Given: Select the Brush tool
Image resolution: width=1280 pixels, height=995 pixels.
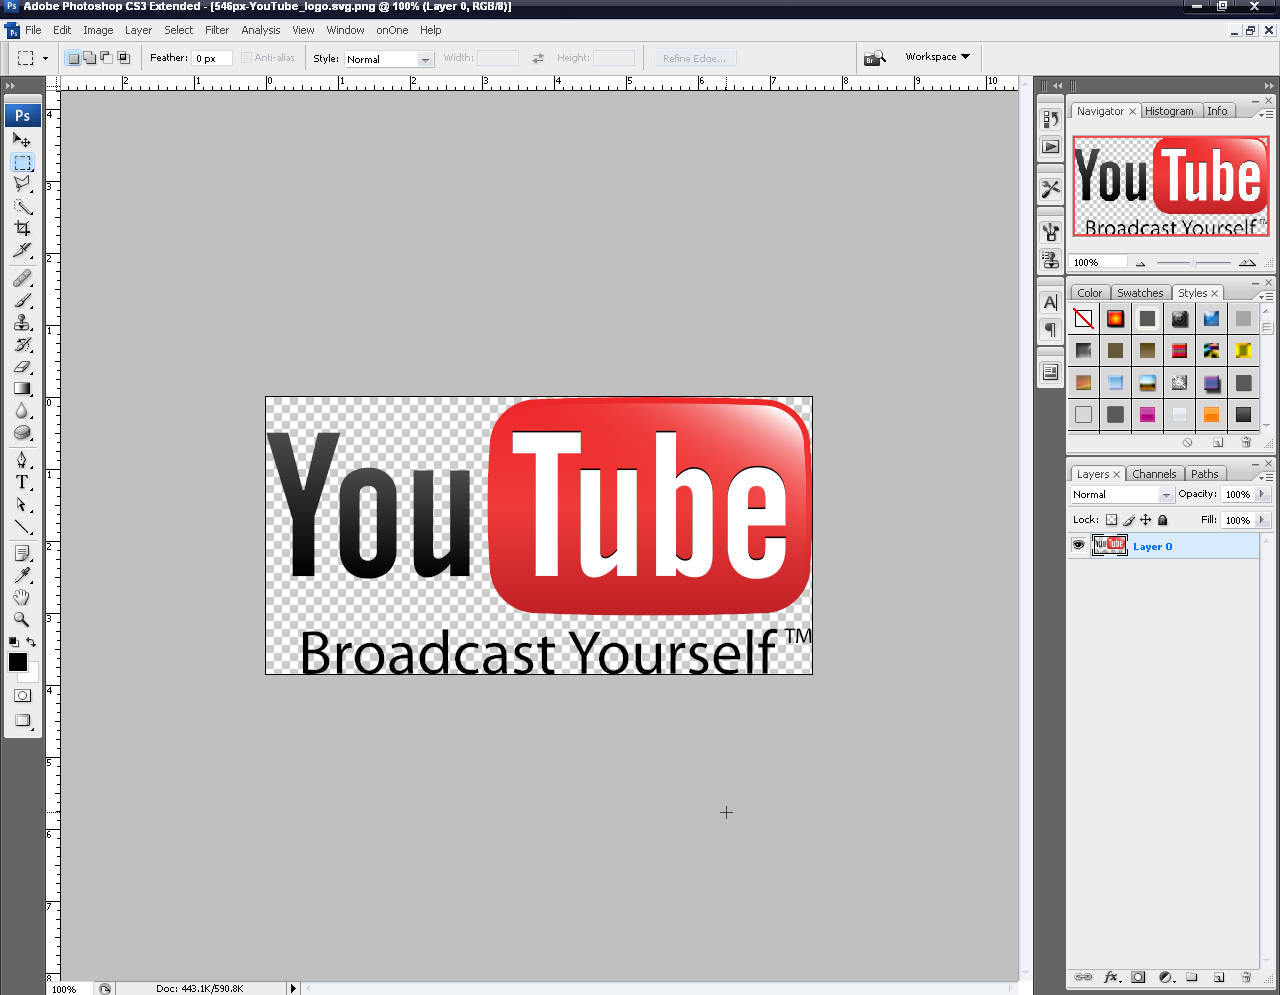Looking at the screenshot, I should point(22,300).
